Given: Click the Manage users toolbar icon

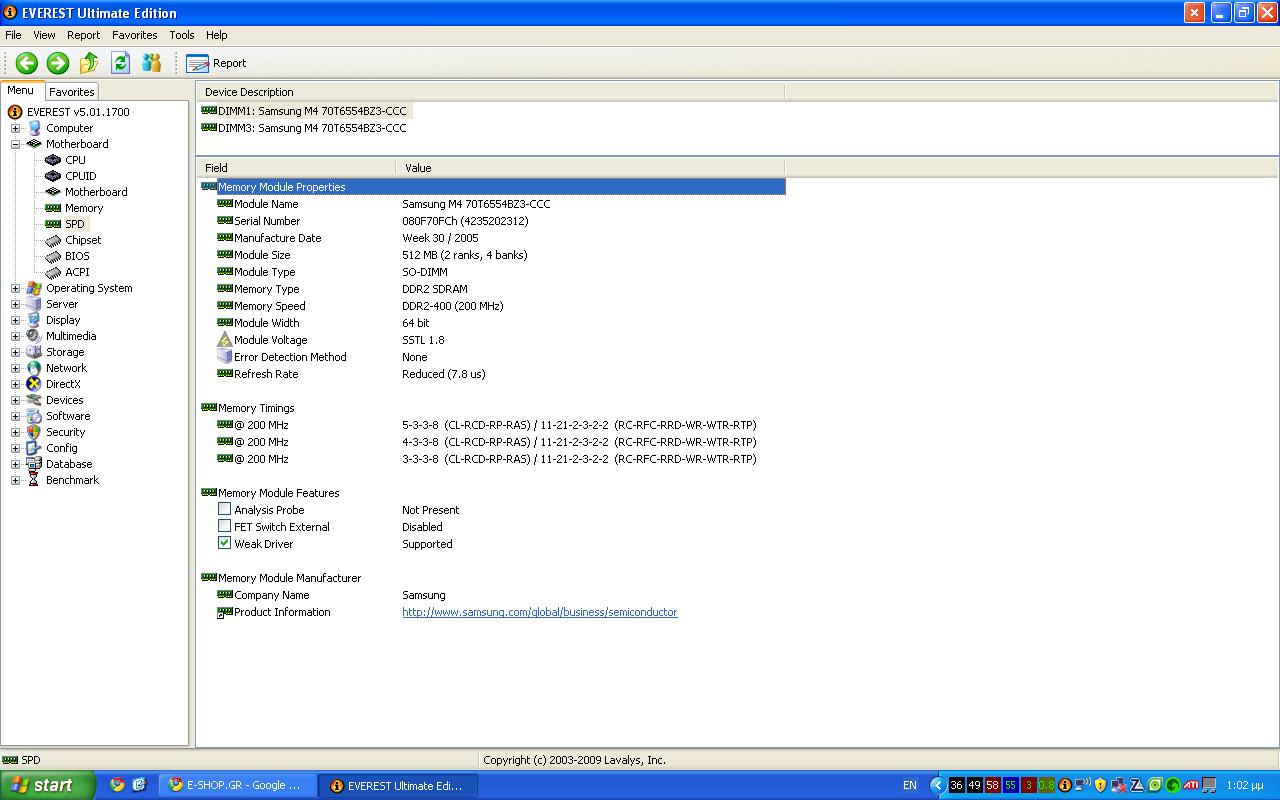Looking at the screenshot, I should 151,63.
